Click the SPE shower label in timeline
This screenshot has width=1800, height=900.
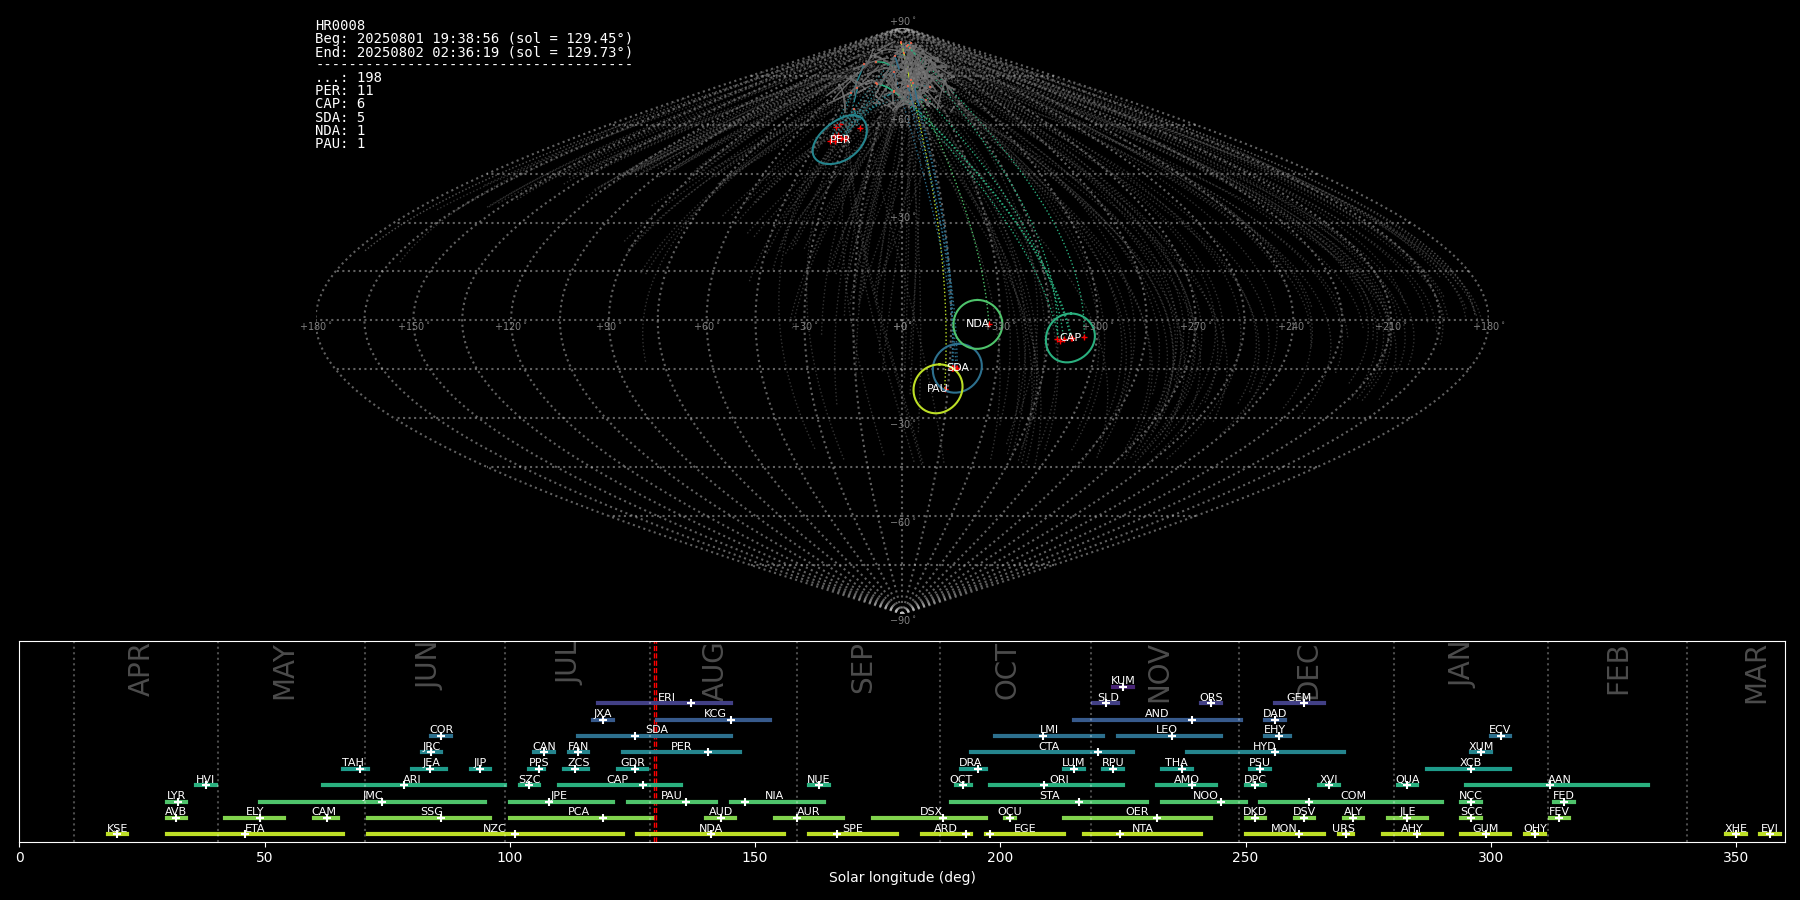coord(852,829)
